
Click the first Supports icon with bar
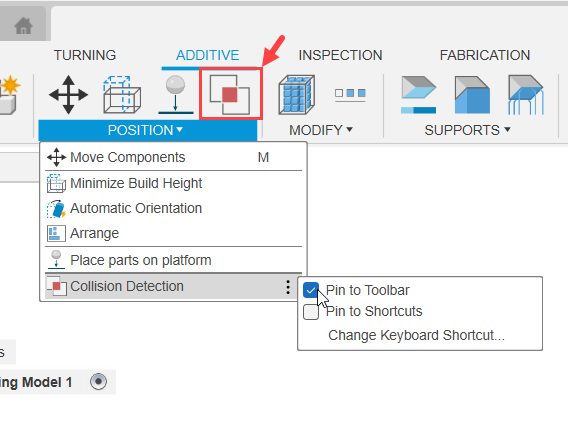418,95
